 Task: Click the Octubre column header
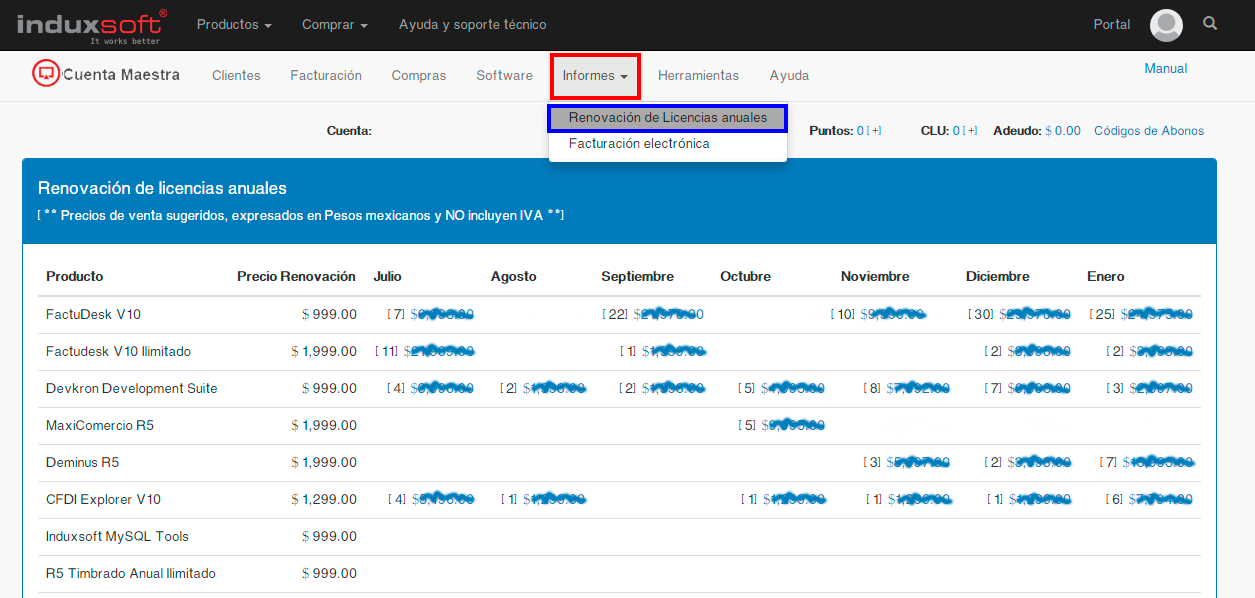point(747,277)
